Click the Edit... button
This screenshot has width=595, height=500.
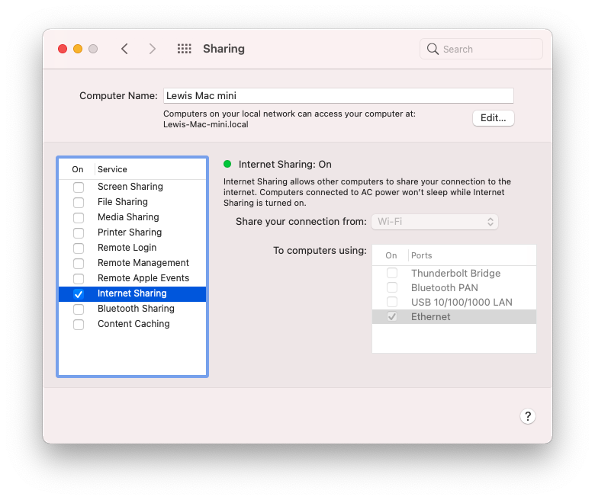493,118
